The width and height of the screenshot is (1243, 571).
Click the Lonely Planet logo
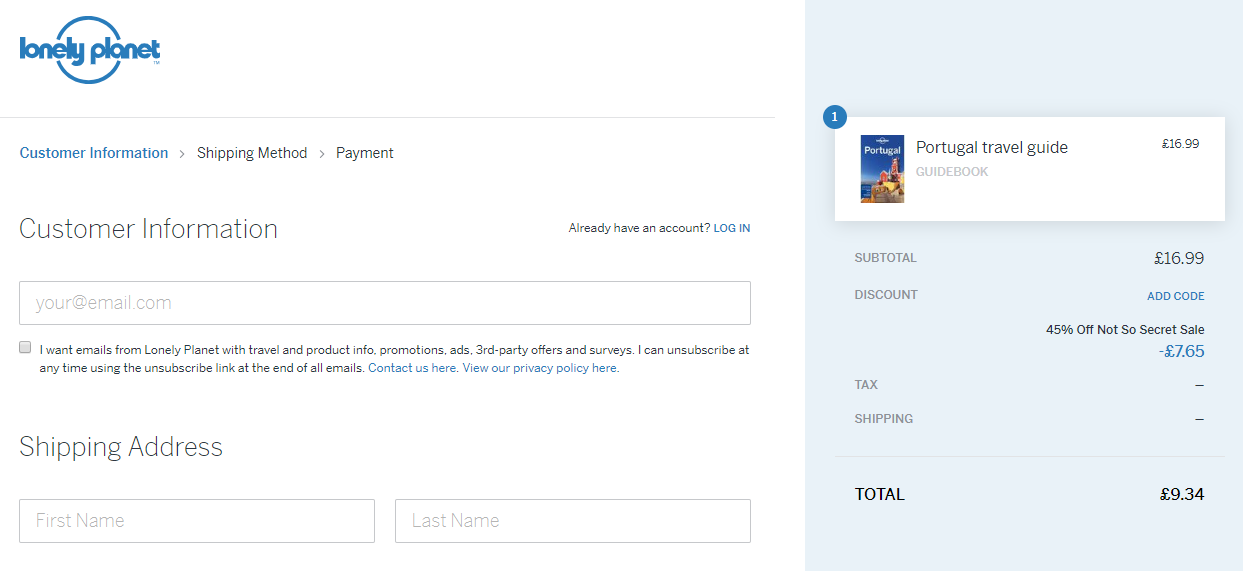(90, 50)
